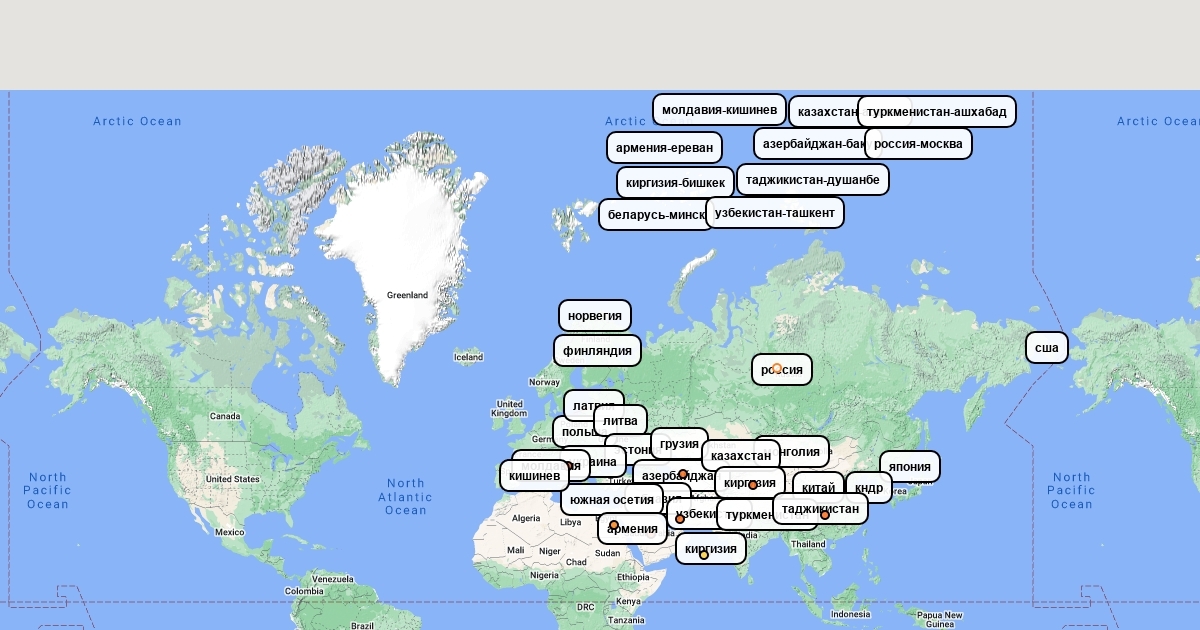This screenshot has width=1200, height=630.
Task: Open the сша label near Alaska
Action: coord(1047,347)
